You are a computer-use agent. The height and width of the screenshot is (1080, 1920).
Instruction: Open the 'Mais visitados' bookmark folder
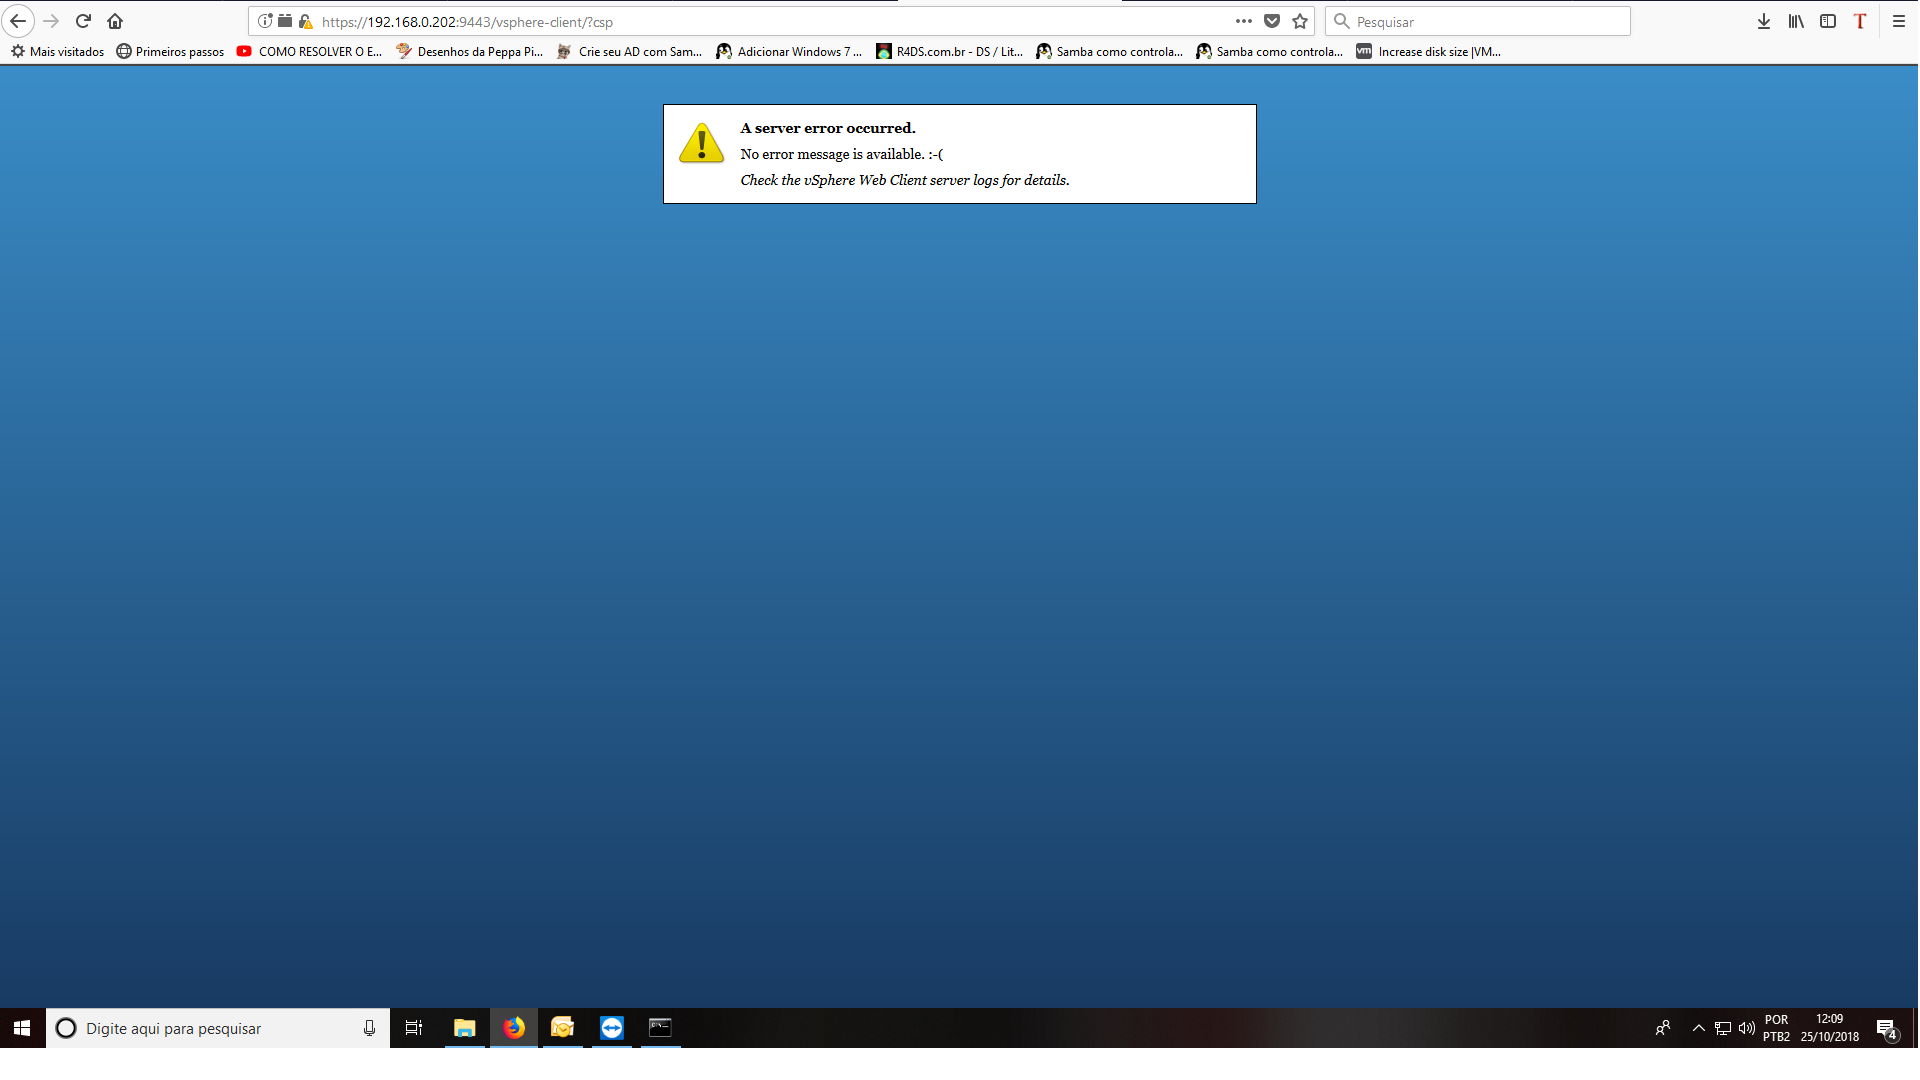58,52
